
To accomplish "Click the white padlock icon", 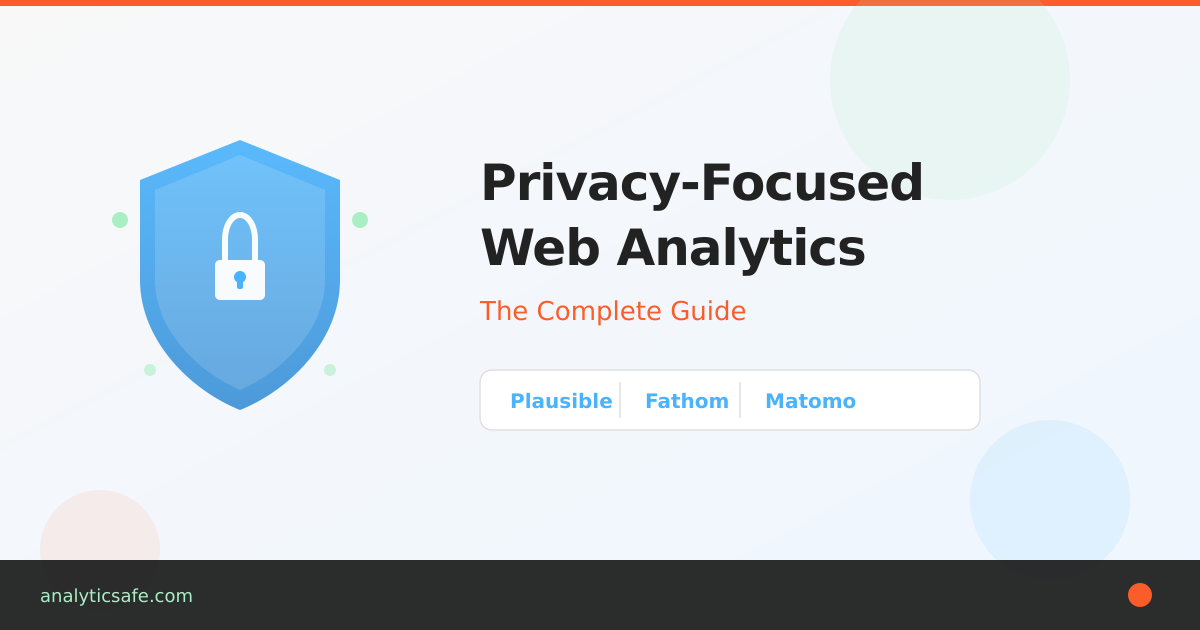I will click(x=240, y=258).
